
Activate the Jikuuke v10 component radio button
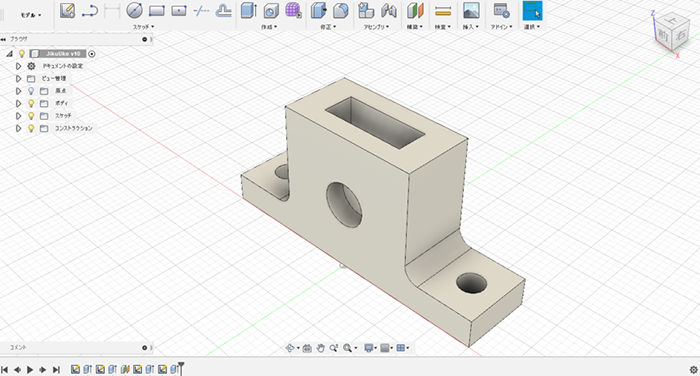(92, 54)
